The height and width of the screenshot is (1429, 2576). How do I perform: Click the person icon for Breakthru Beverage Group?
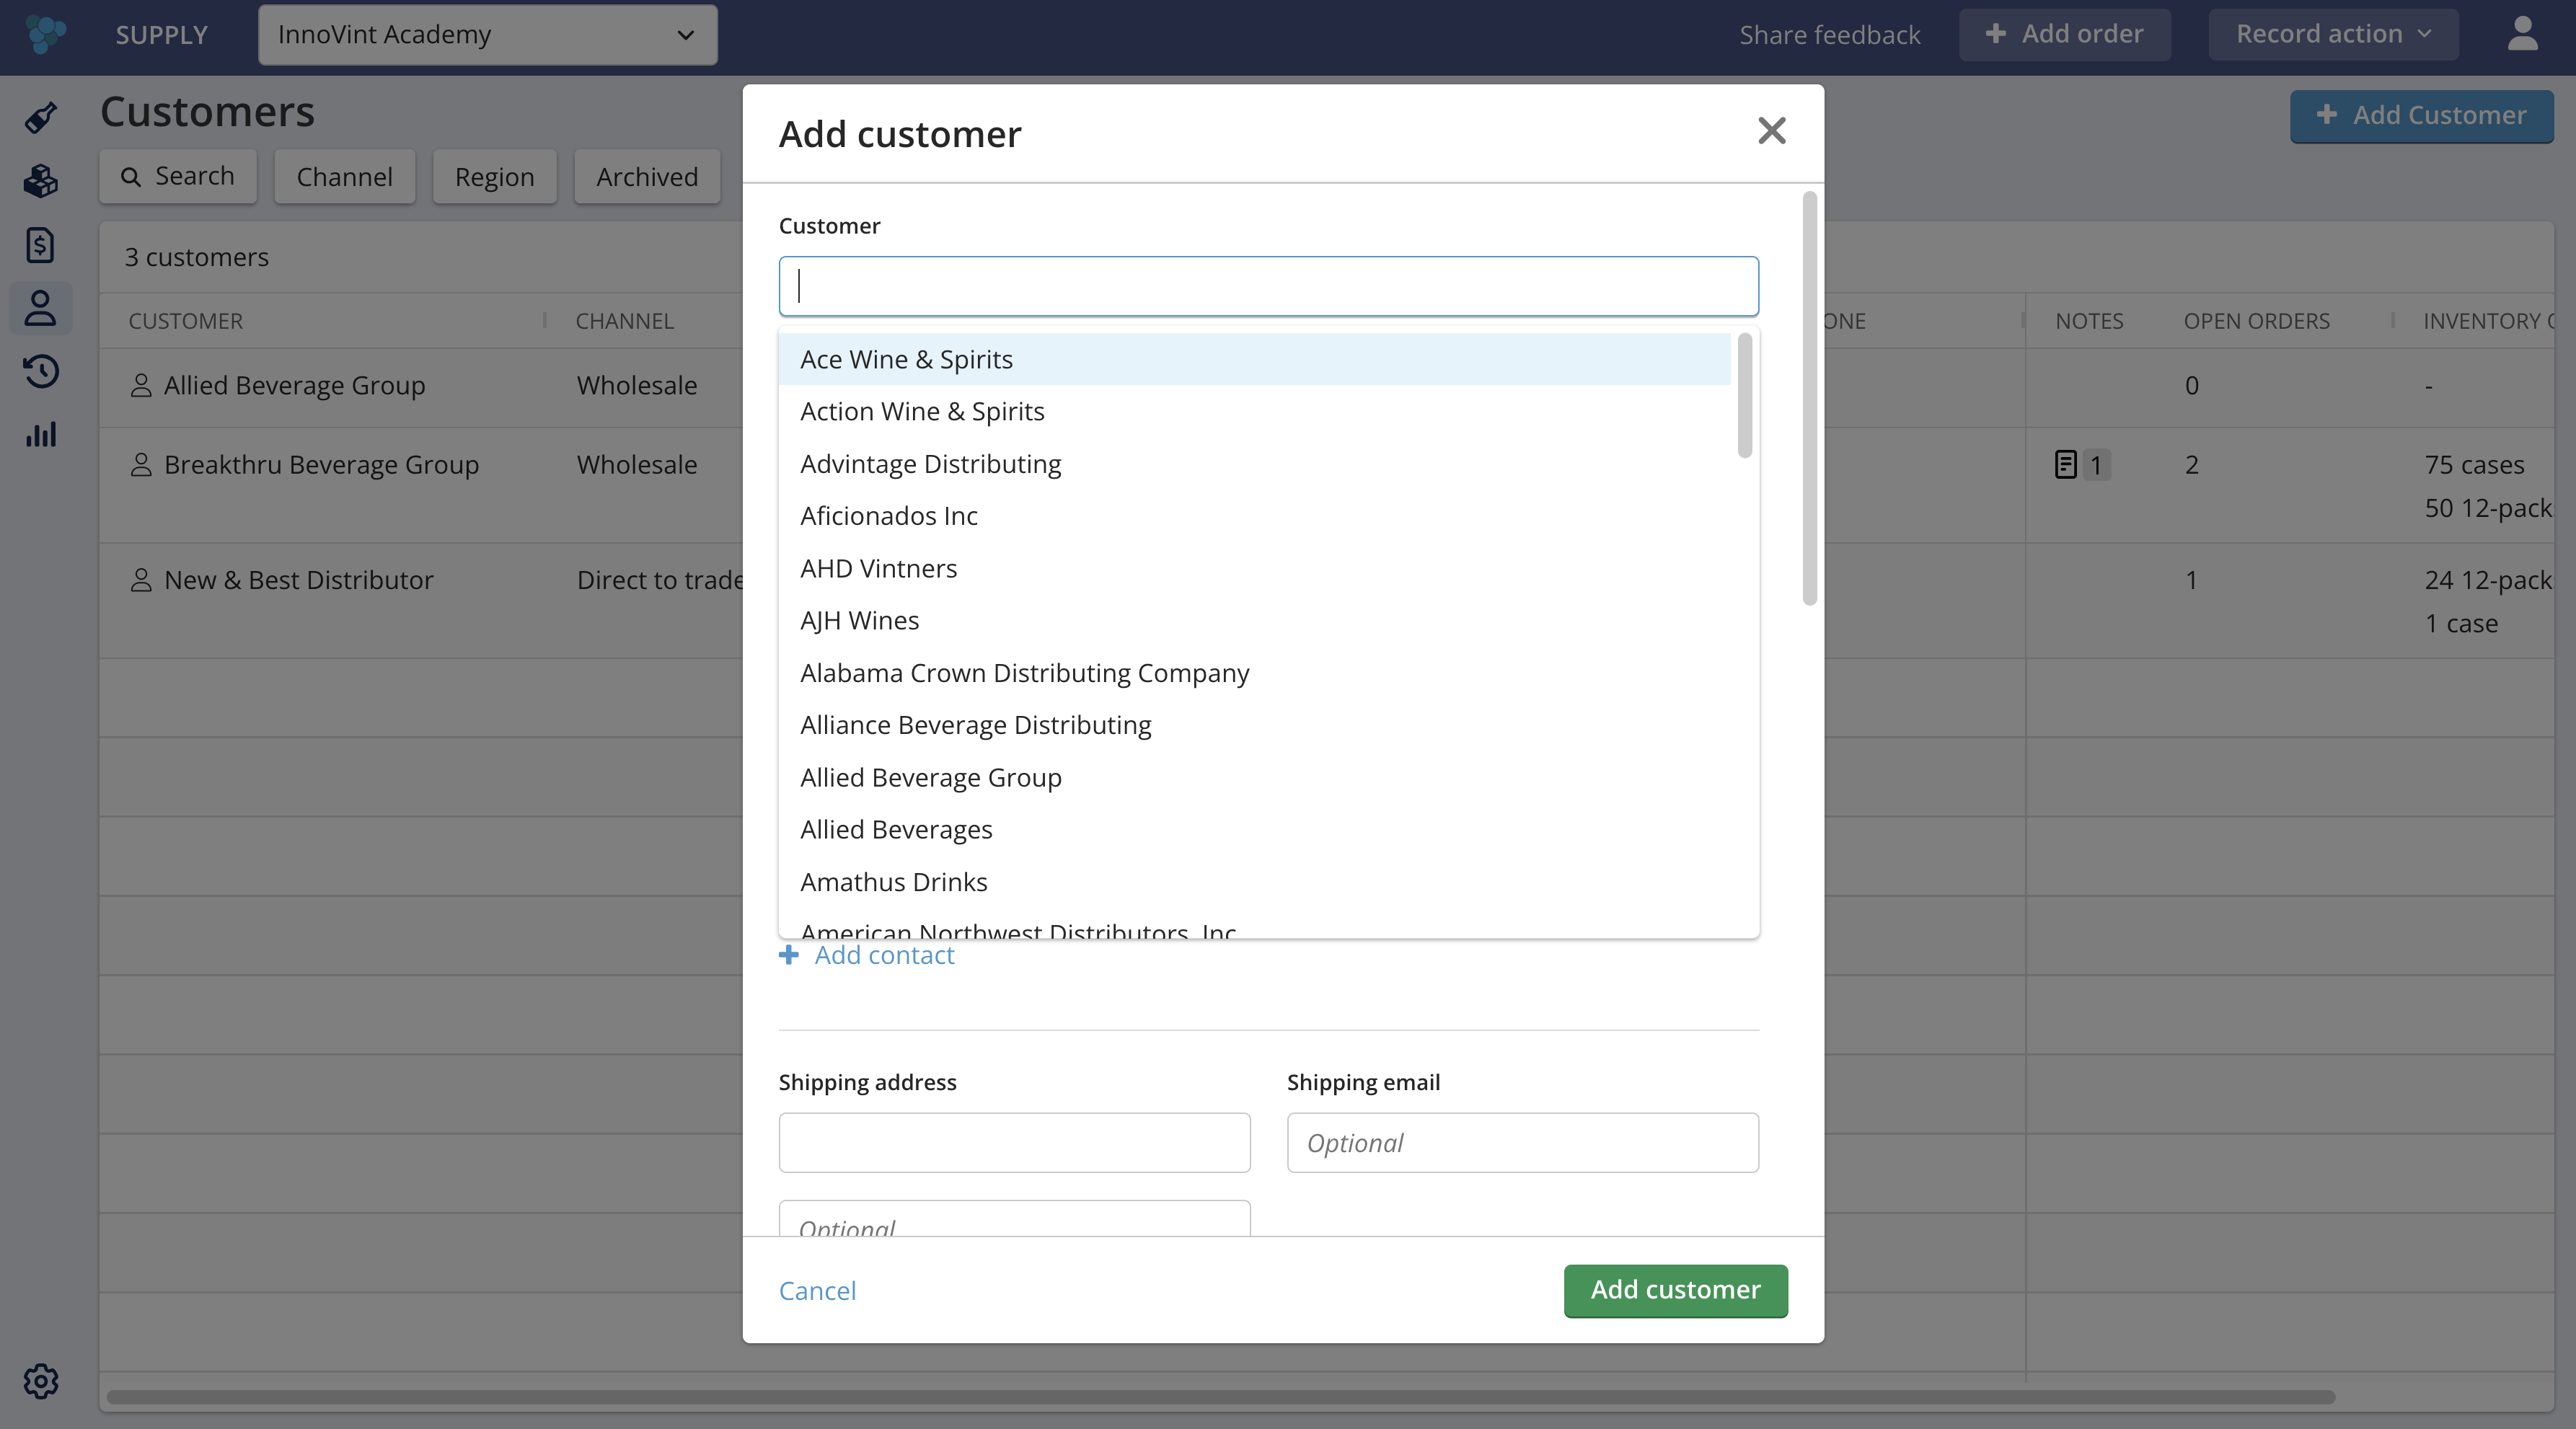141,464
